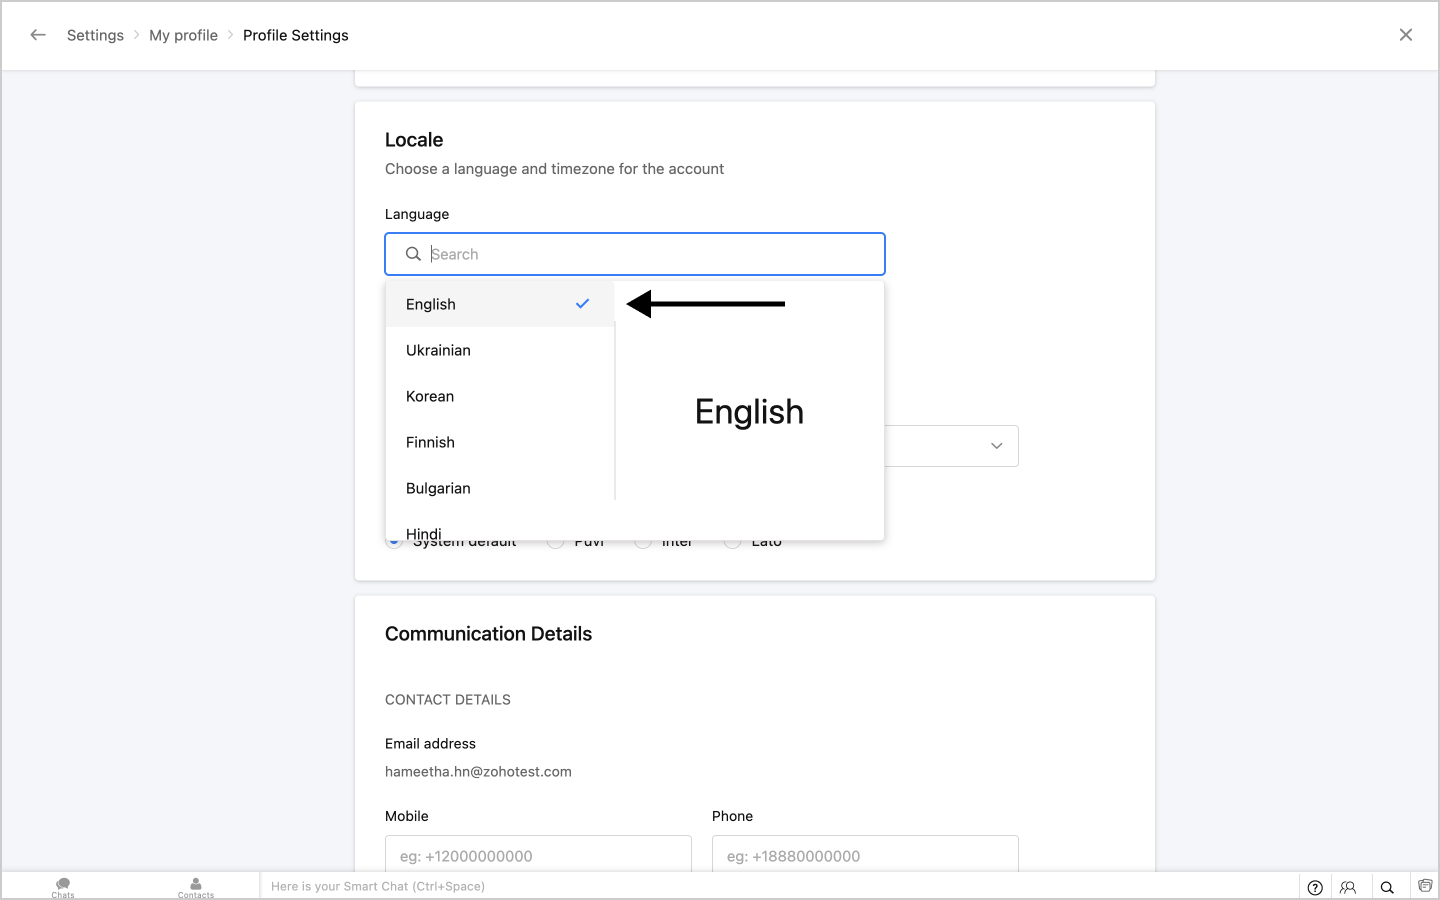Focus the language Search field
This screenshot has width=1440, height=900.
tap(650, 254)
